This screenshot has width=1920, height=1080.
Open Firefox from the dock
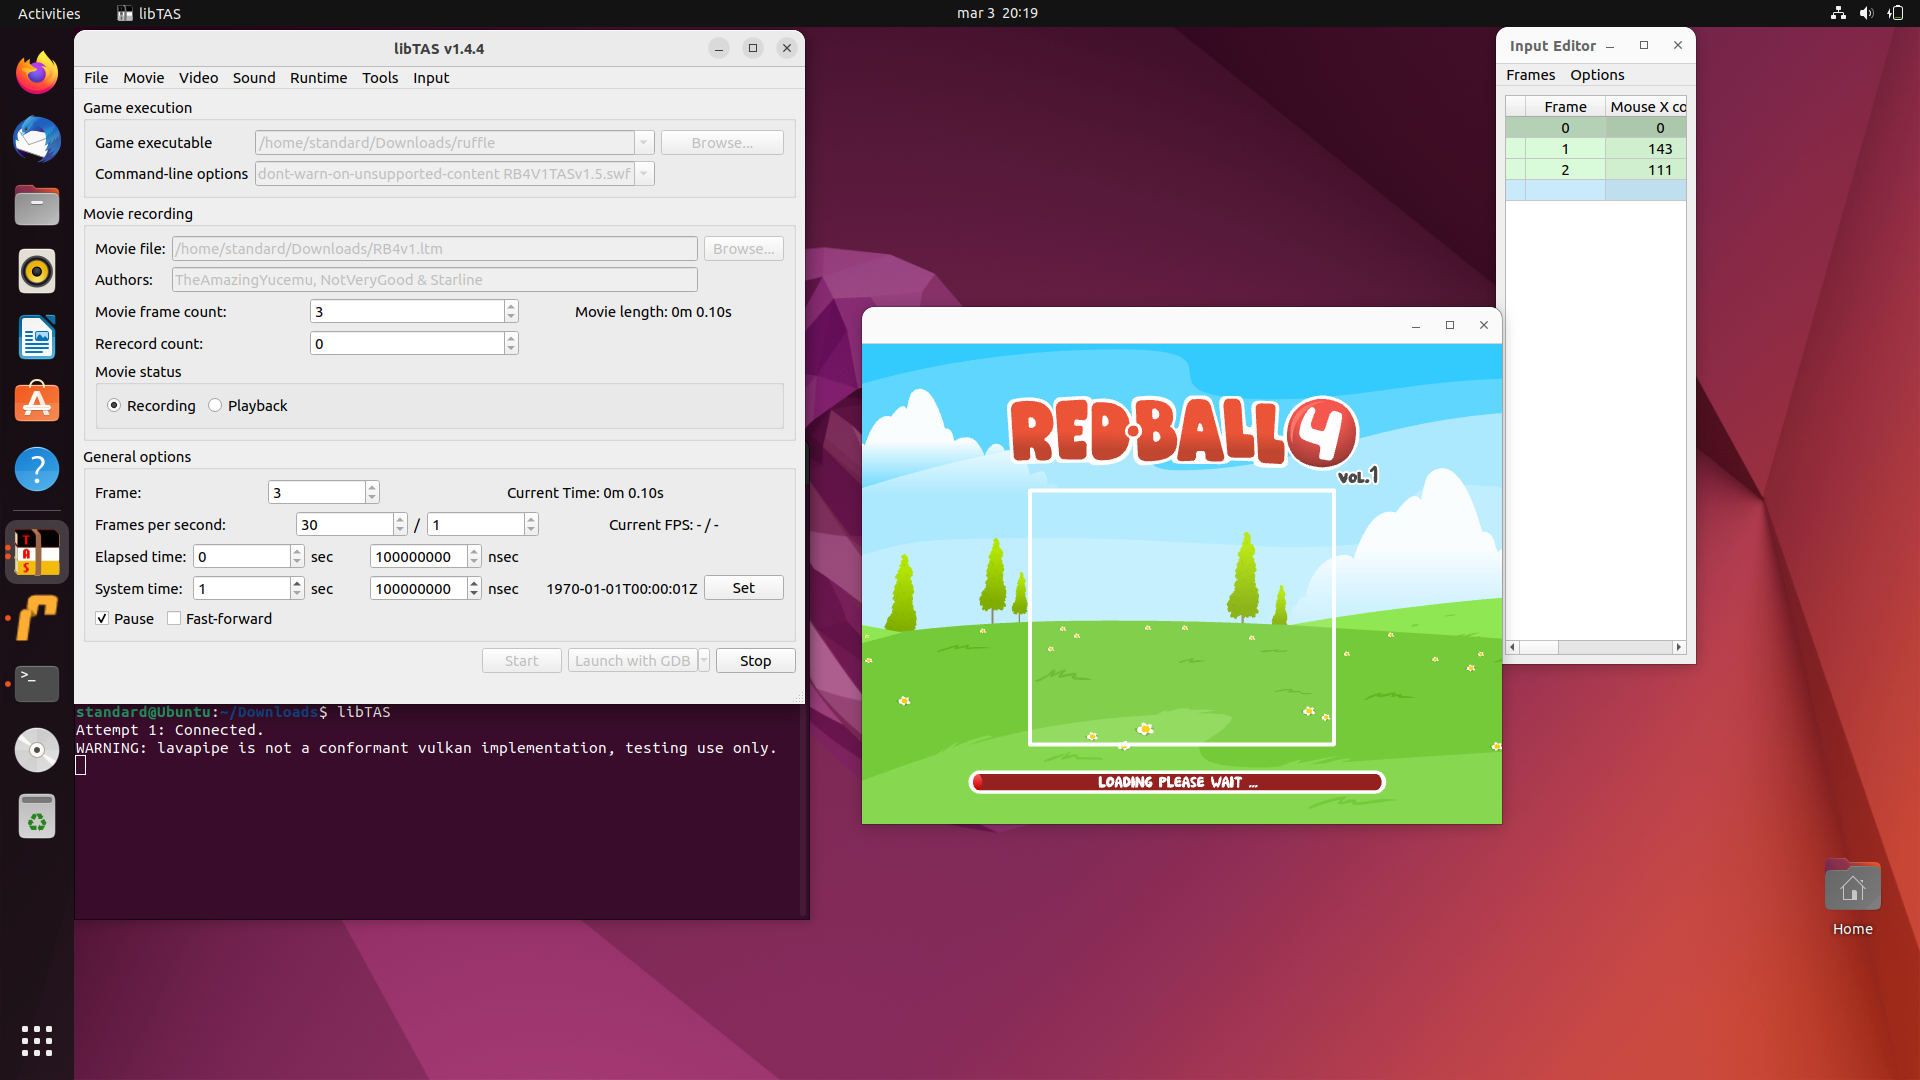37,73
